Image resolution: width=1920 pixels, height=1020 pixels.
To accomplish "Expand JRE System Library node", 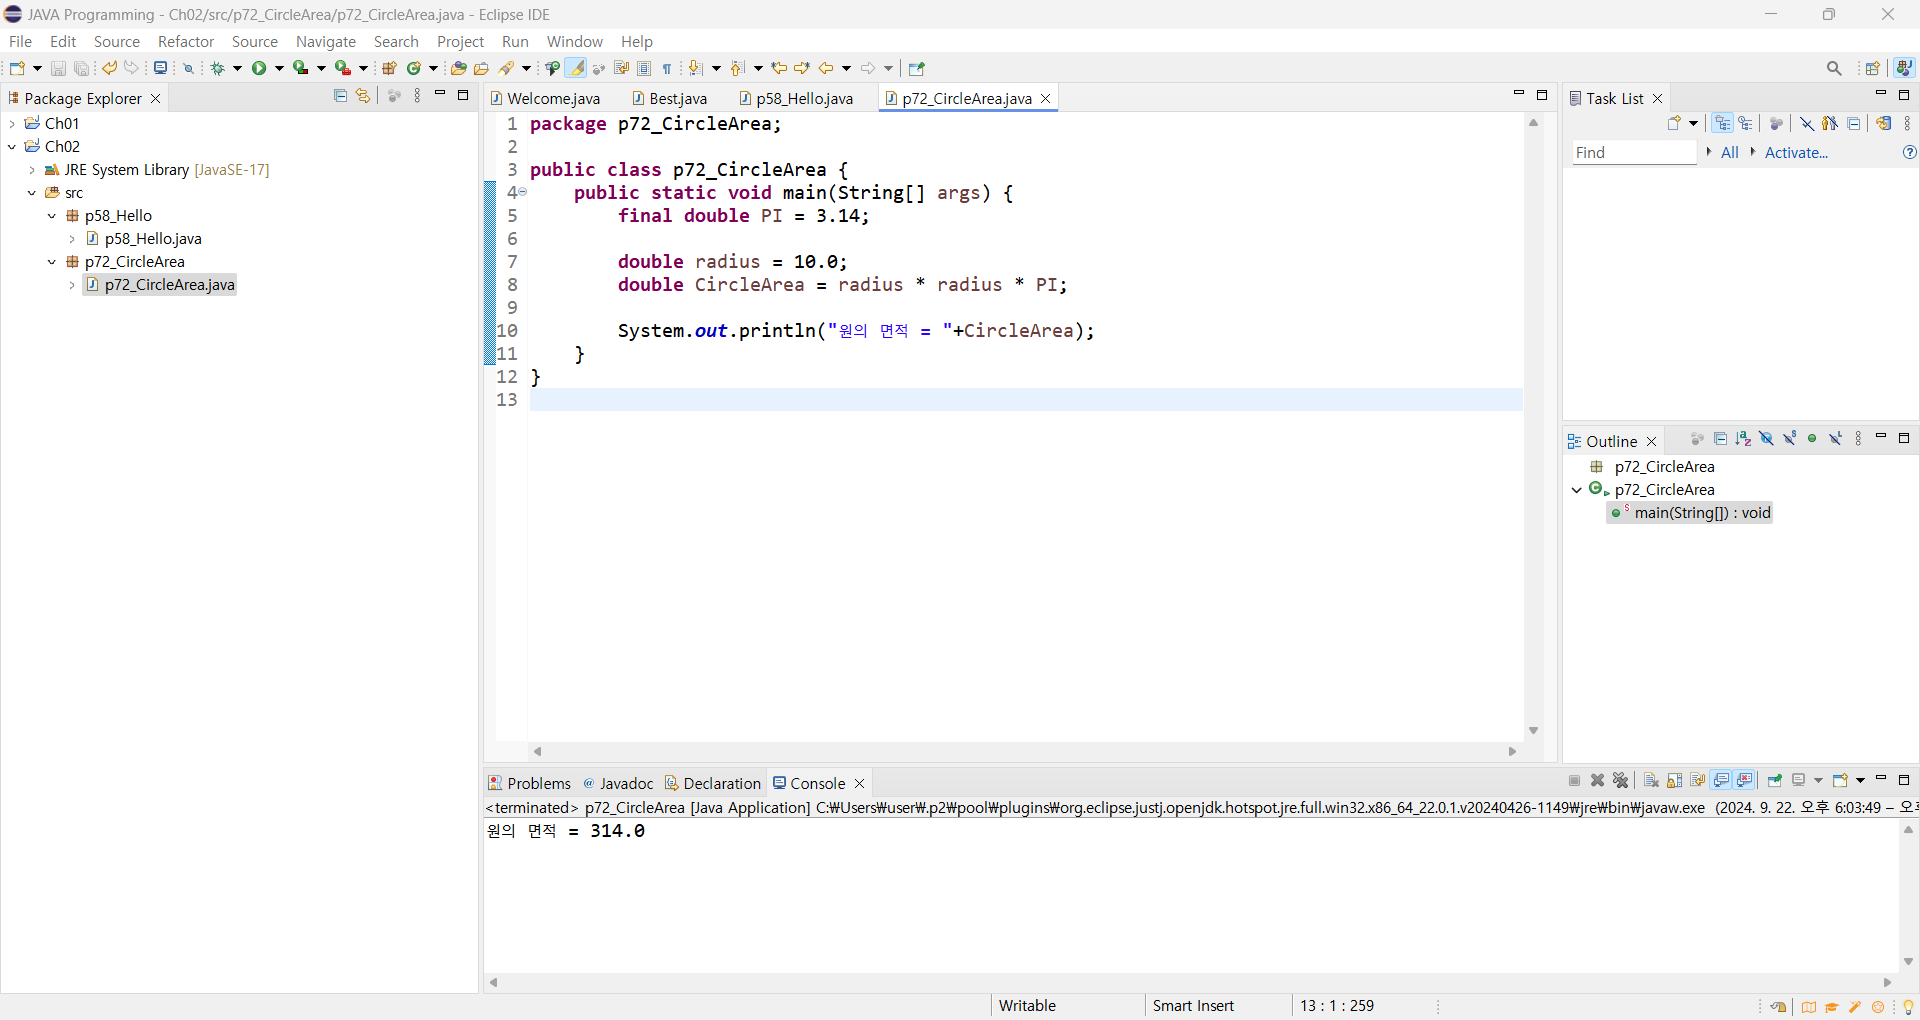I will point(32,170).
